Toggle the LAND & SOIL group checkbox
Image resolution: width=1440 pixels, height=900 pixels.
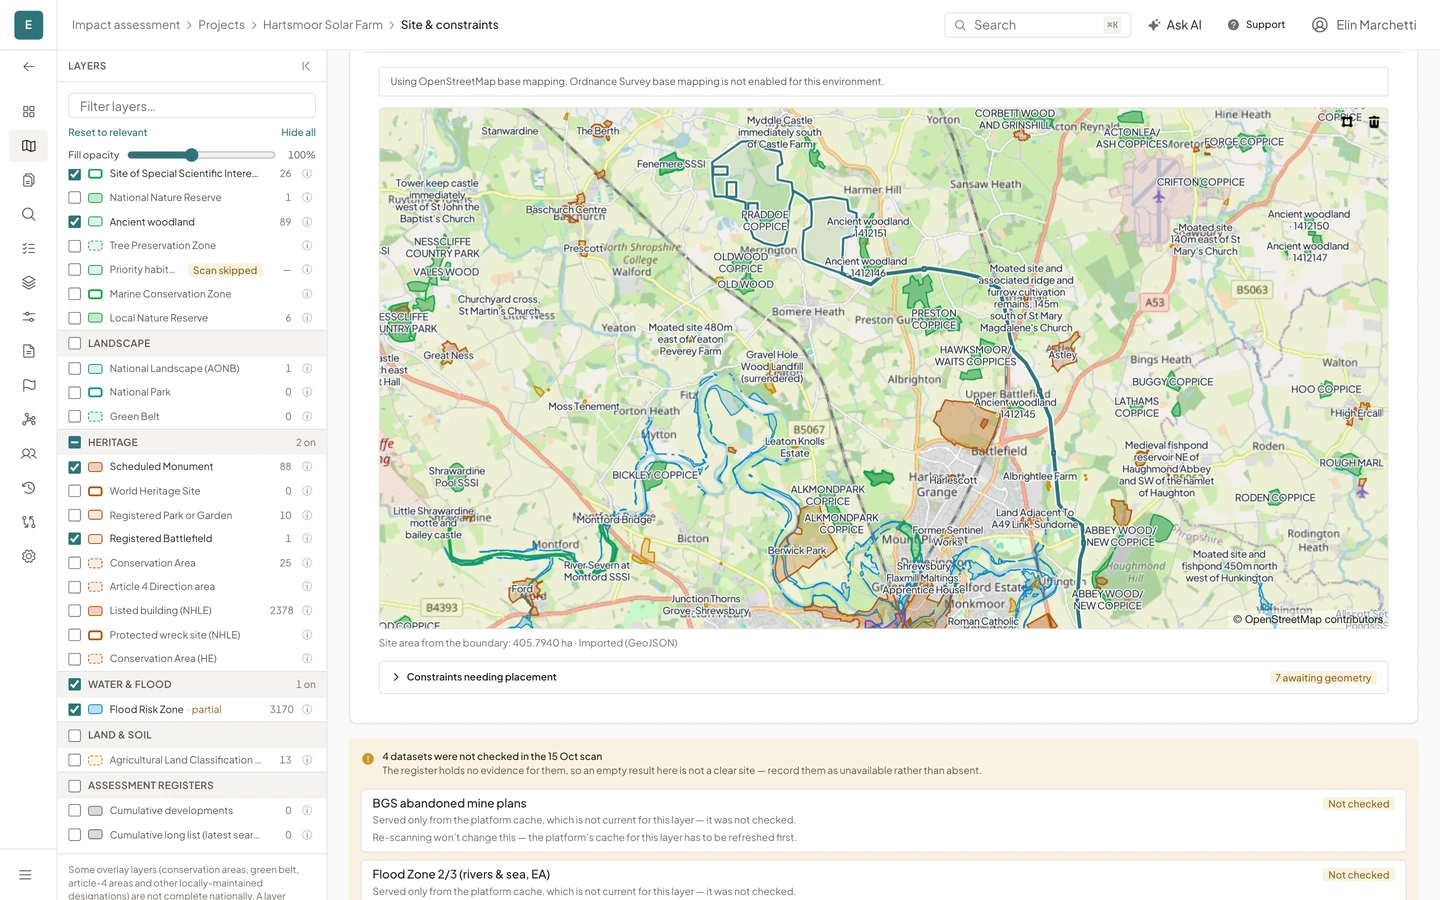coord(75,736)
